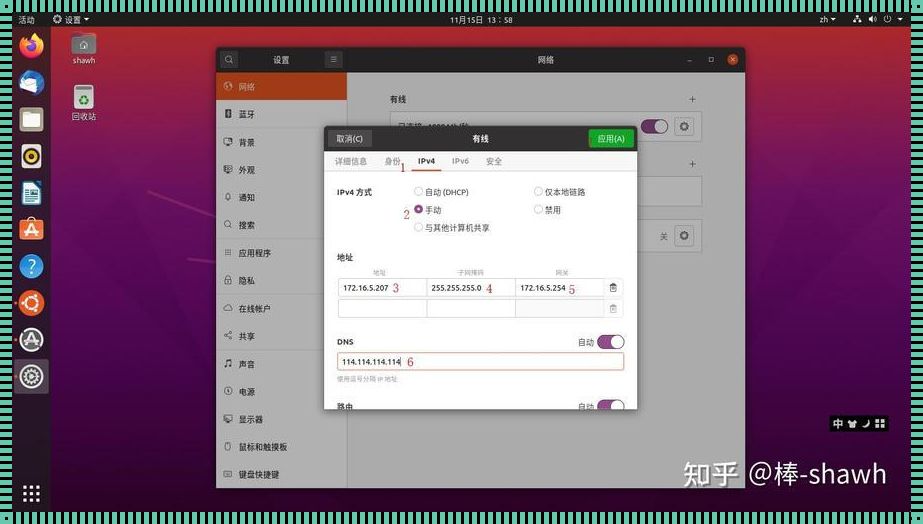Open the Help icon in dock
The height and width of the screenshot is (524, 923).
tap(31, 267)
